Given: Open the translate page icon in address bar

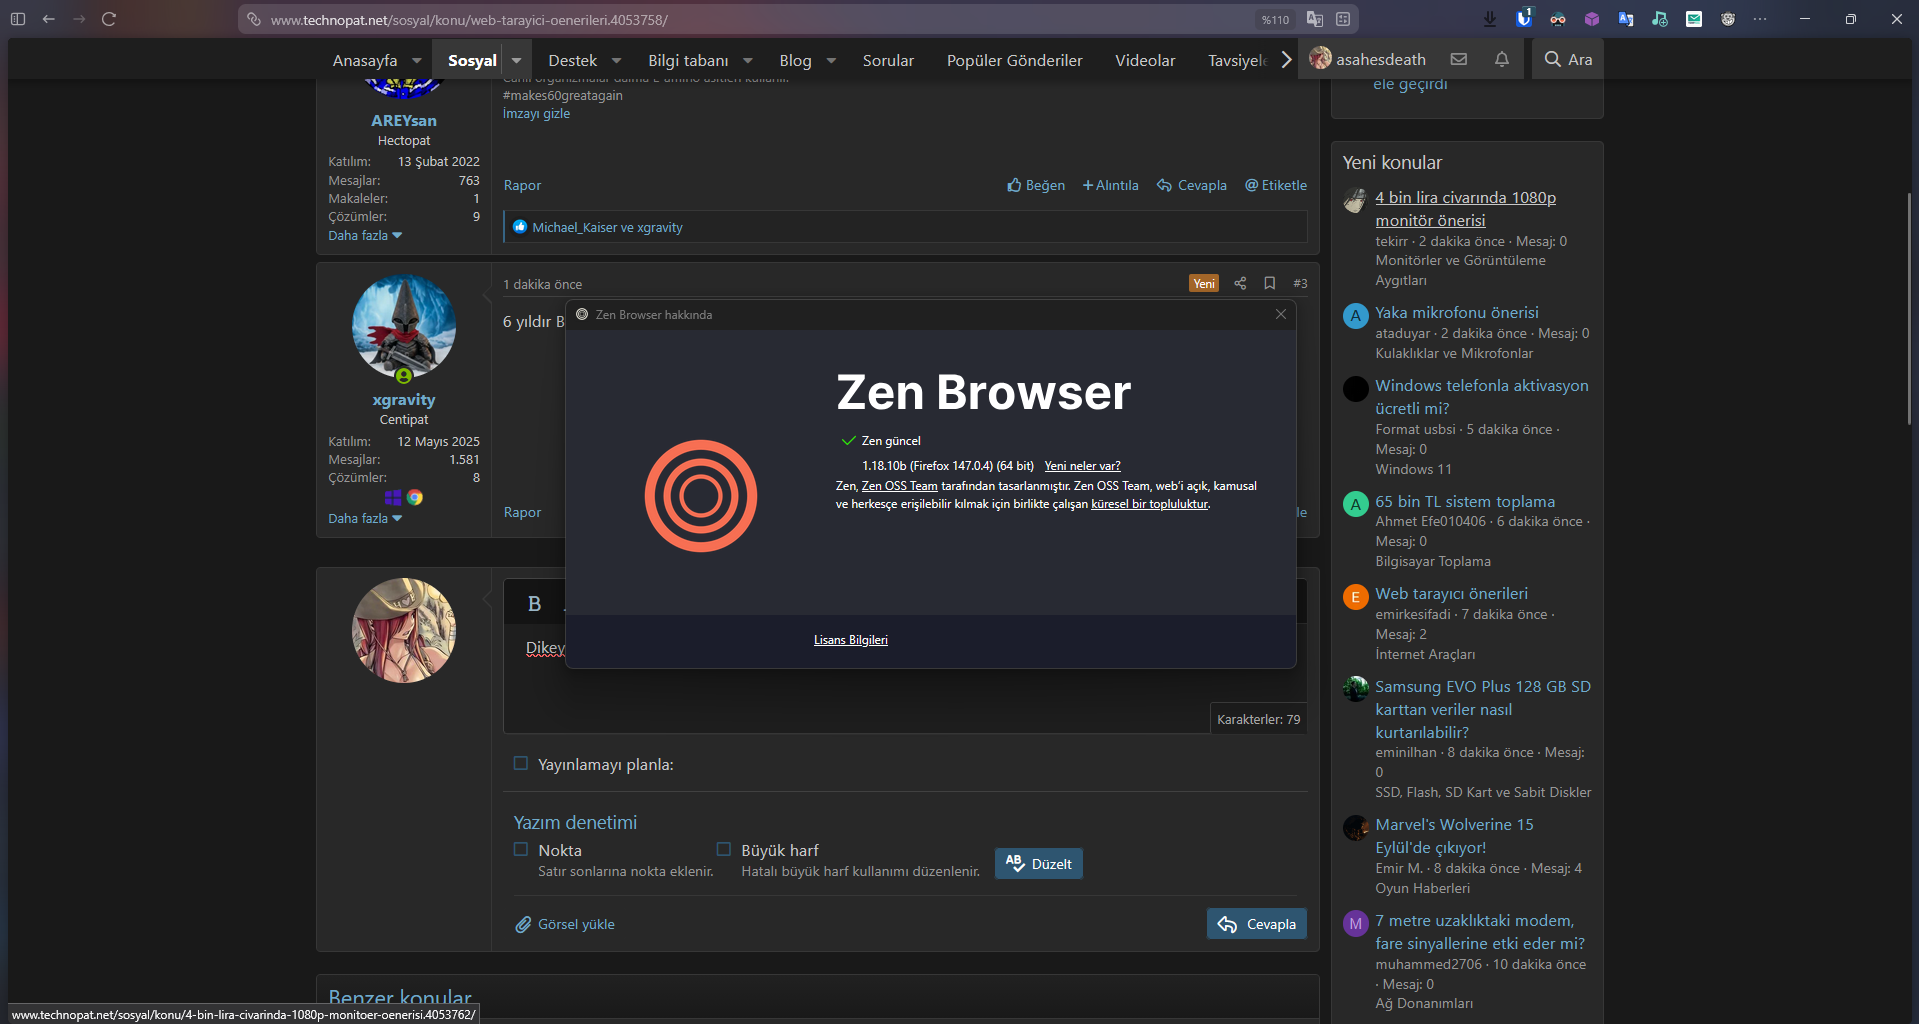Looking at the screenshot, I should pos(1315,19).
